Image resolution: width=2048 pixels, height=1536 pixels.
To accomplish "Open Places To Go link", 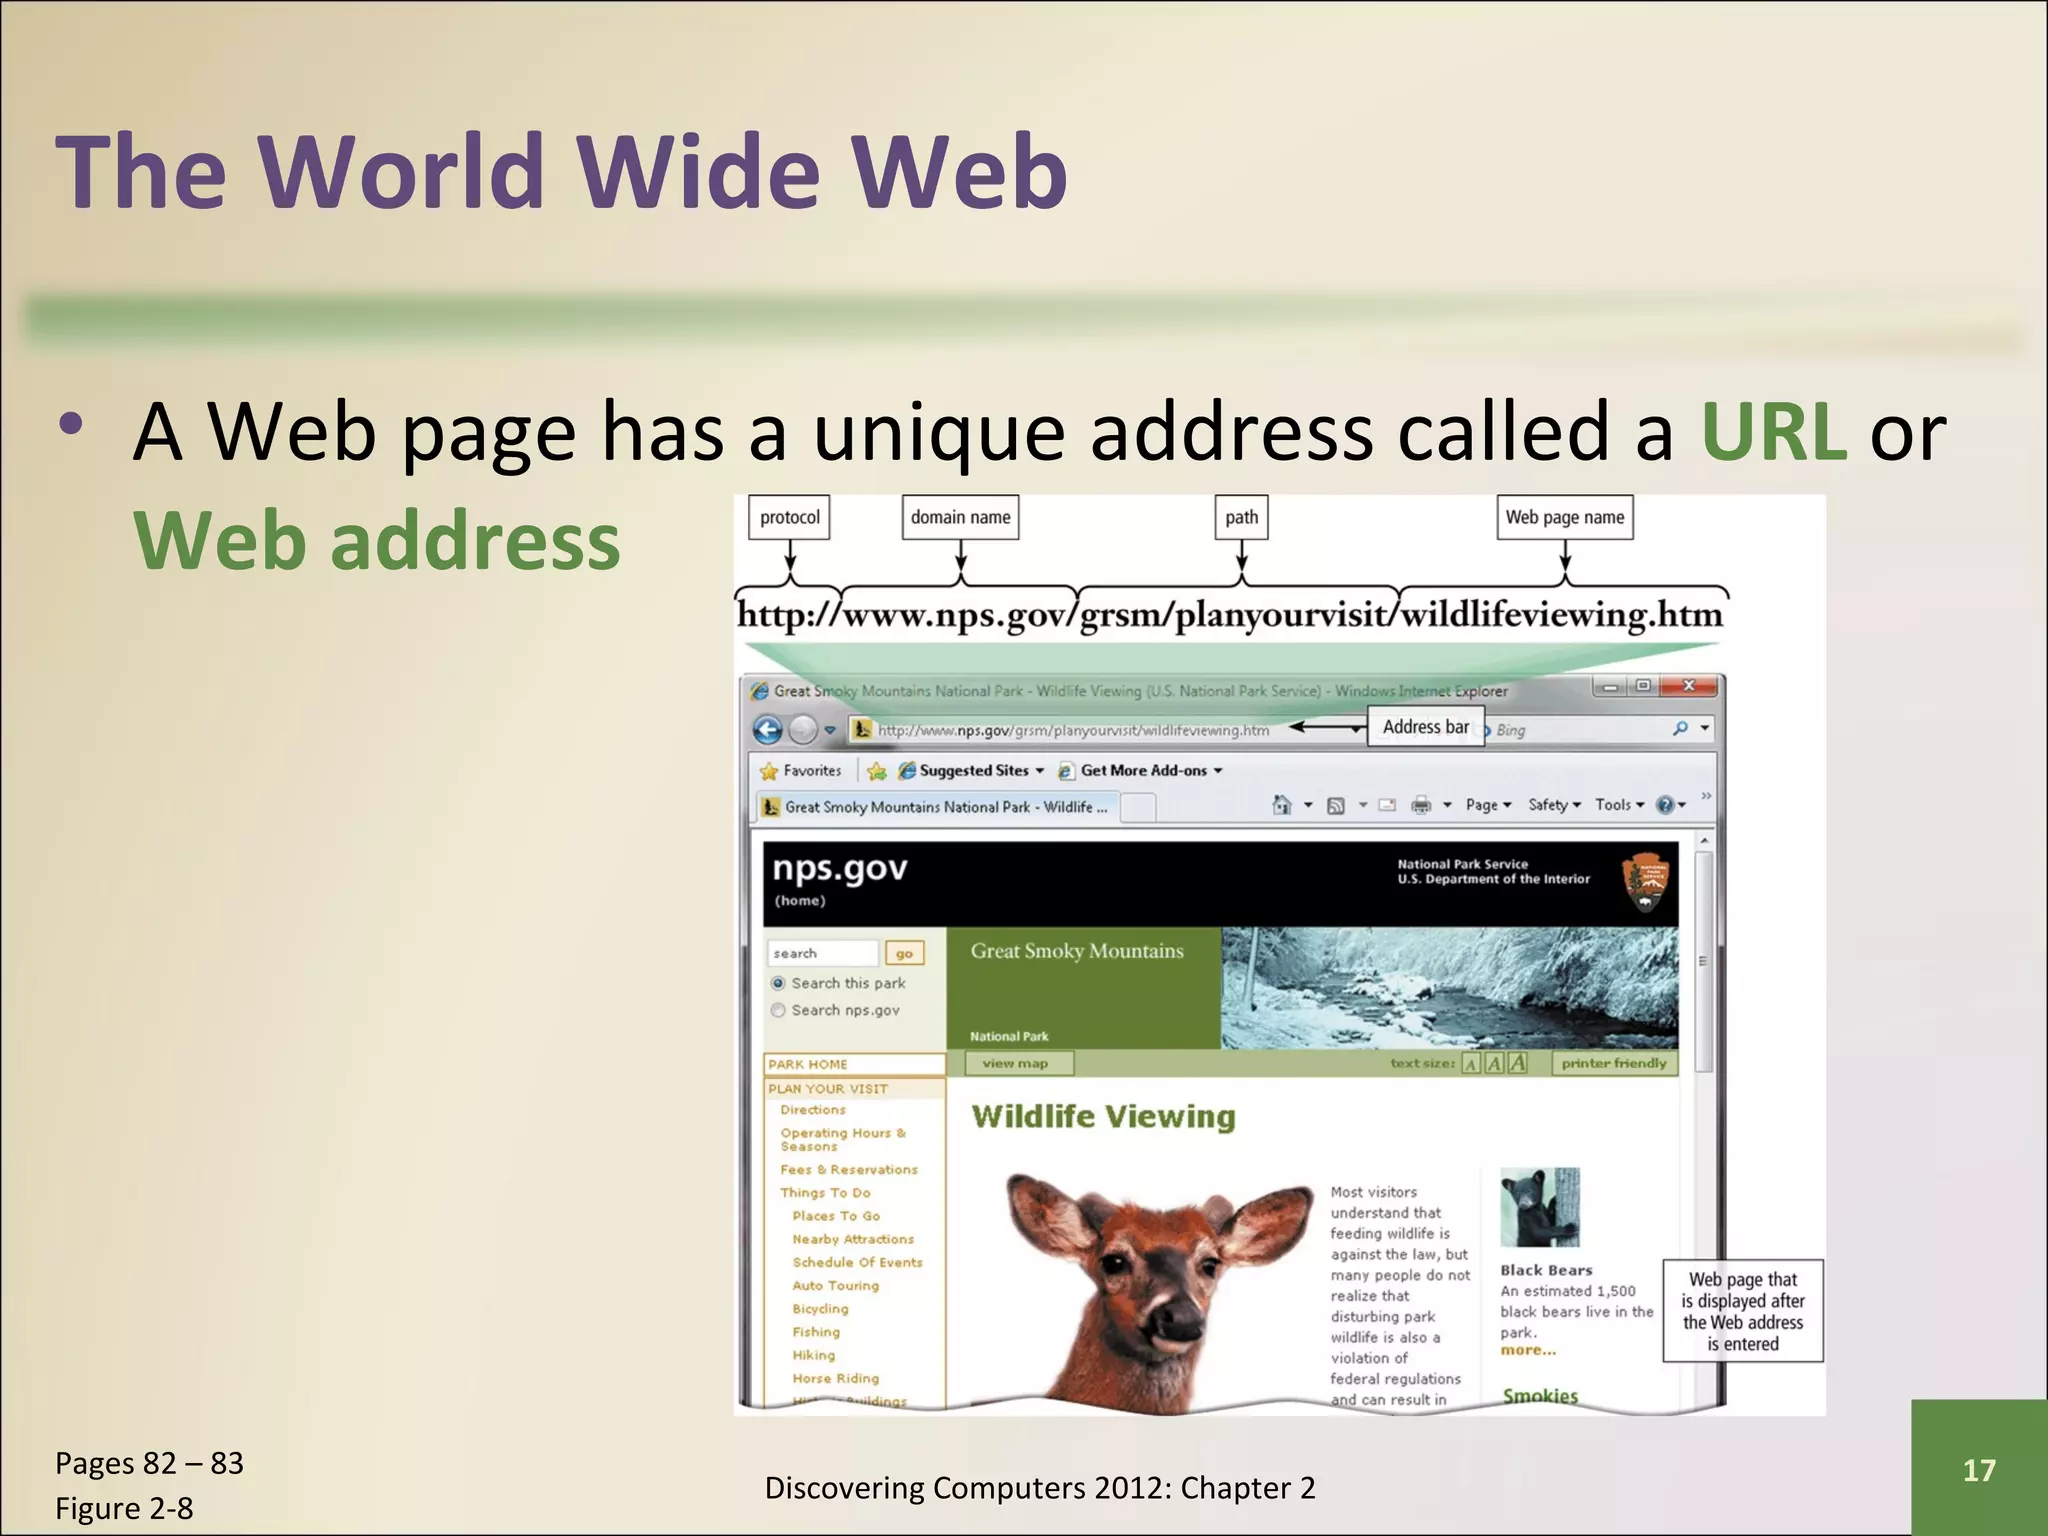I will [x=836, y=1216].
